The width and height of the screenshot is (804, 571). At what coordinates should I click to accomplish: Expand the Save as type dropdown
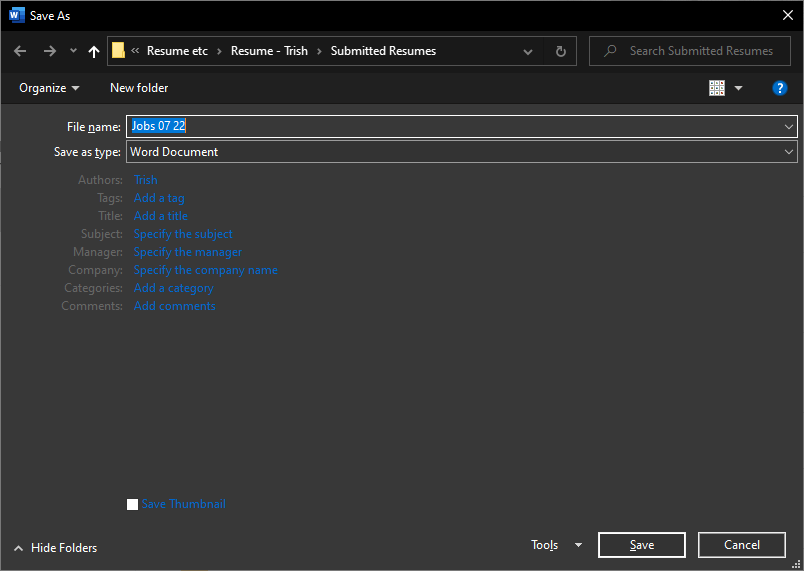click(789, 152)
